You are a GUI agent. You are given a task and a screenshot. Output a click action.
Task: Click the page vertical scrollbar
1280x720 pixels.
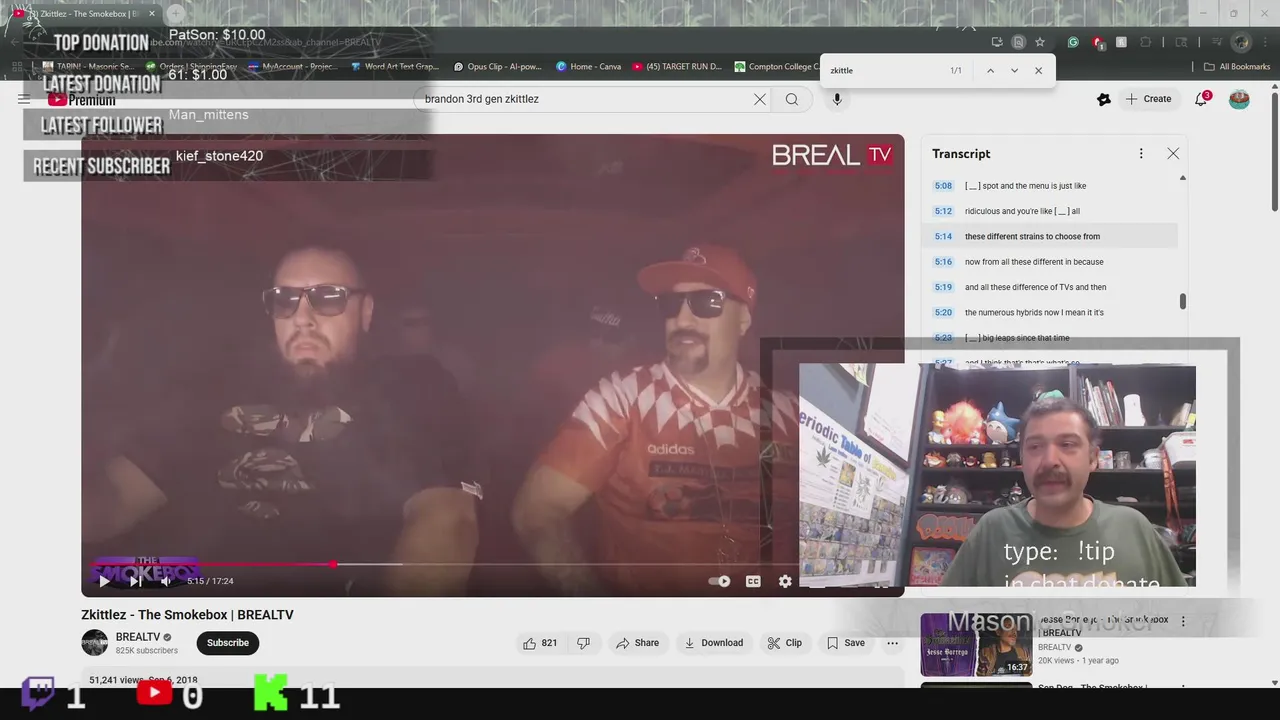click(1274, 150)
